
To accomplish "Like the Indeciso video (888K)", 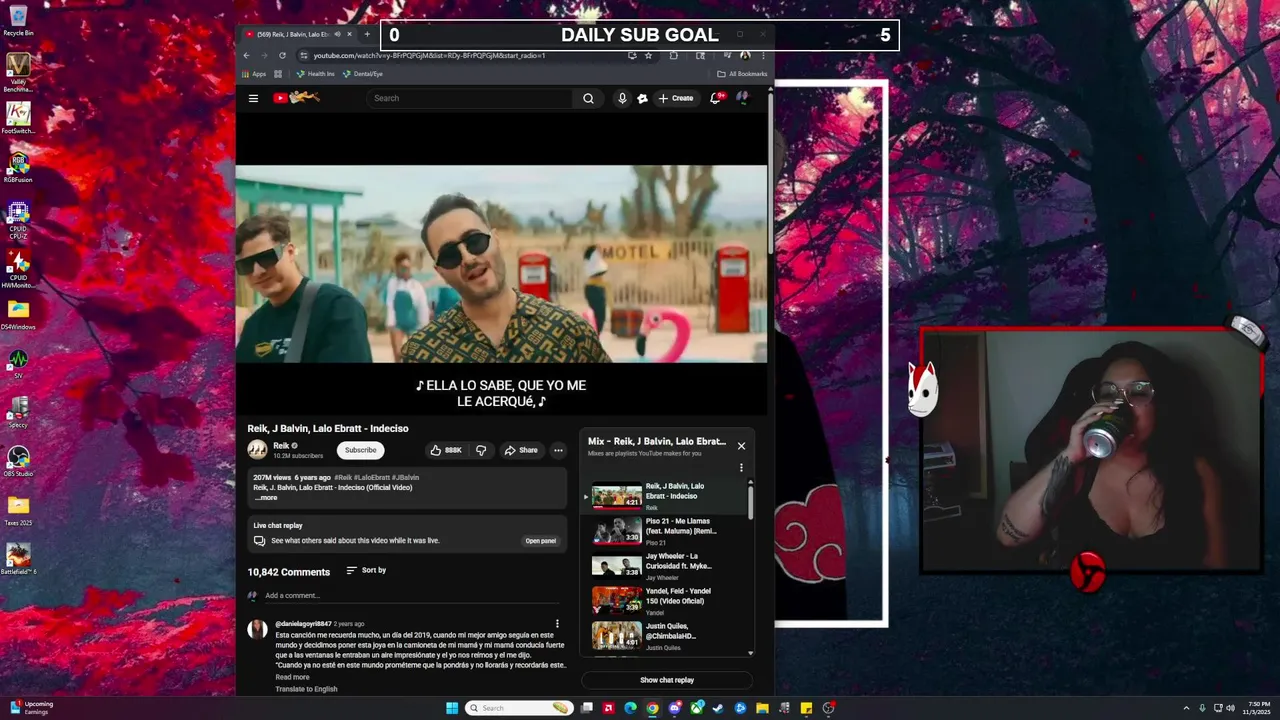I will (446, 450).
